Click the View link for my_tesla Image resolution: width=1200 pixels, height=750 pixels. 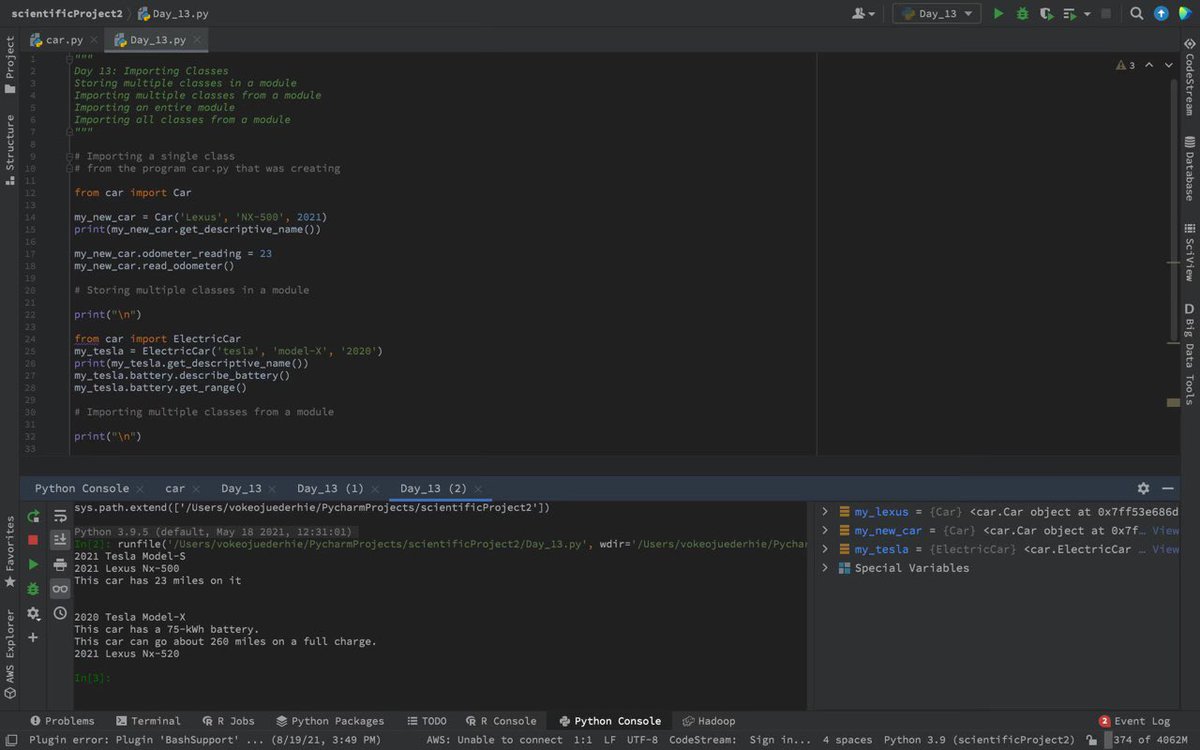[x=1165, y=549]
